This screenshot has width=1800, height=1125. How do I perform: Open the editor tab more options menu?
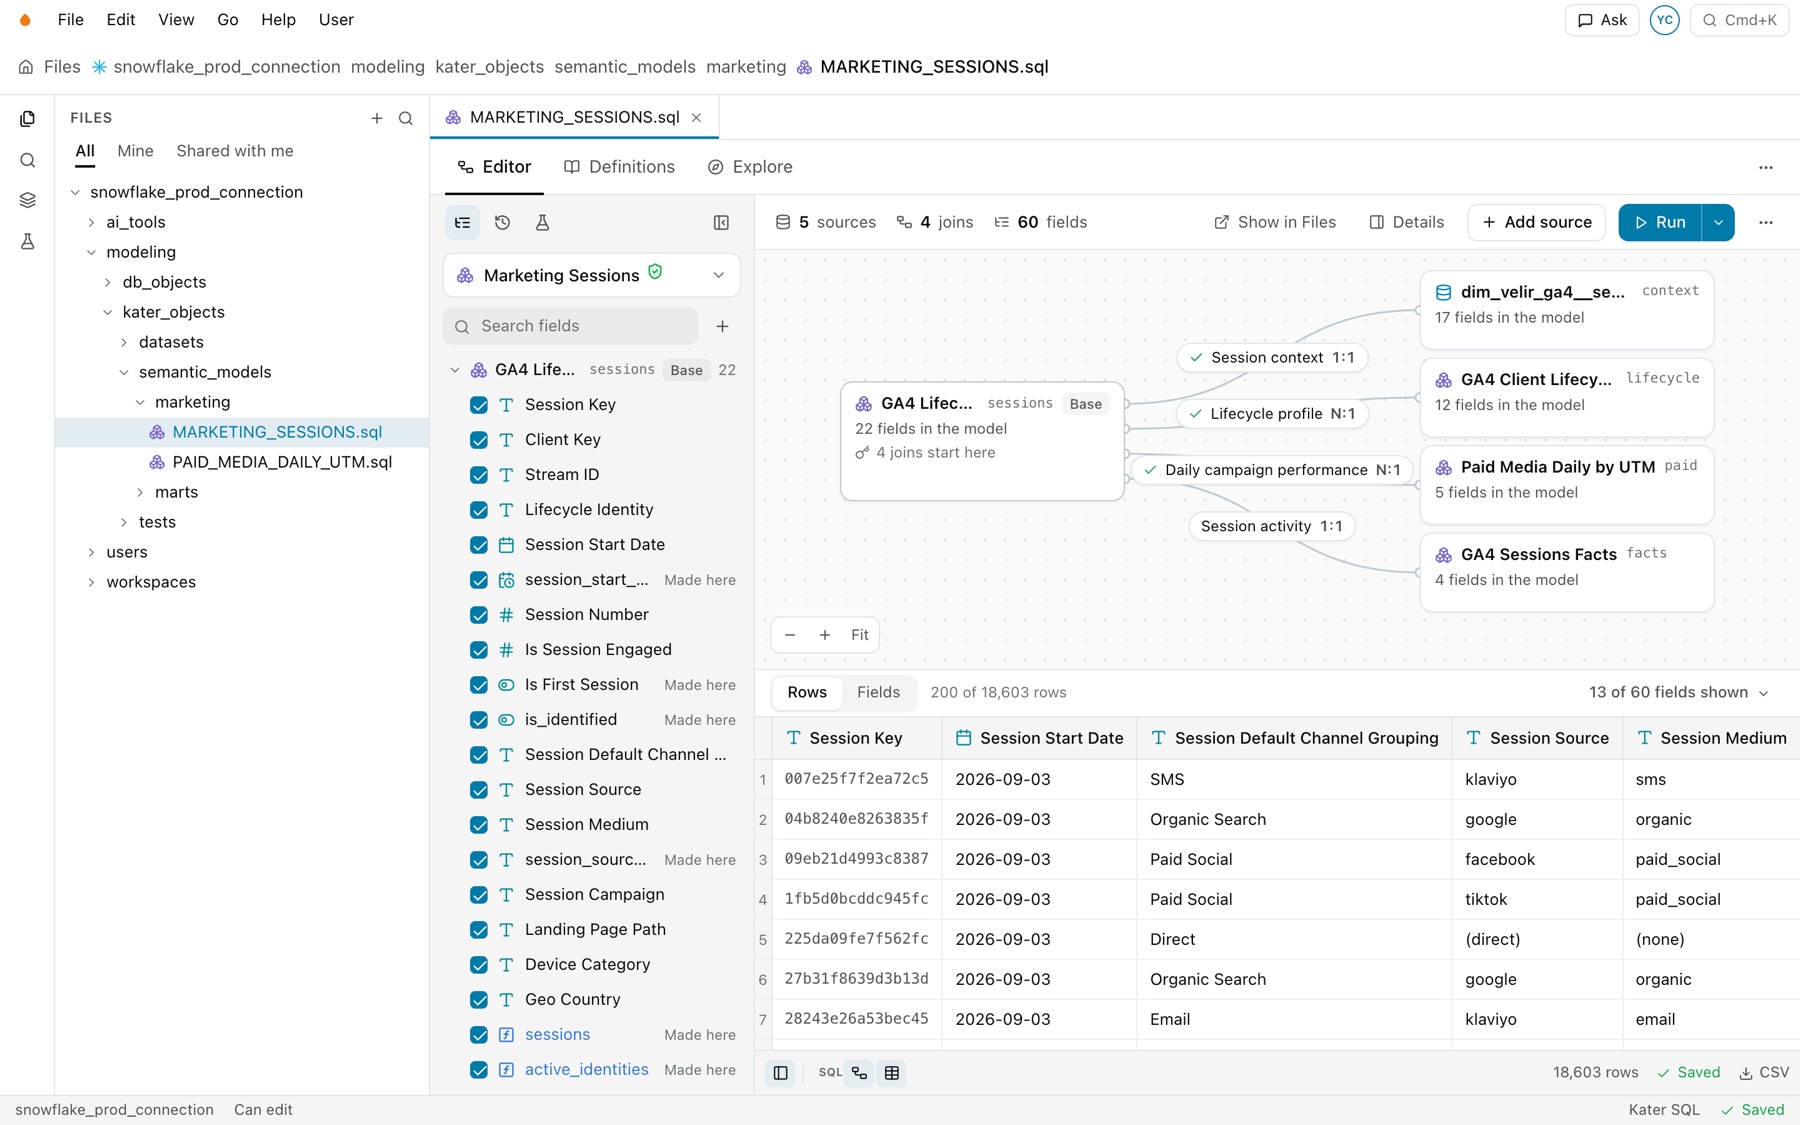(x=1765, y=167)
